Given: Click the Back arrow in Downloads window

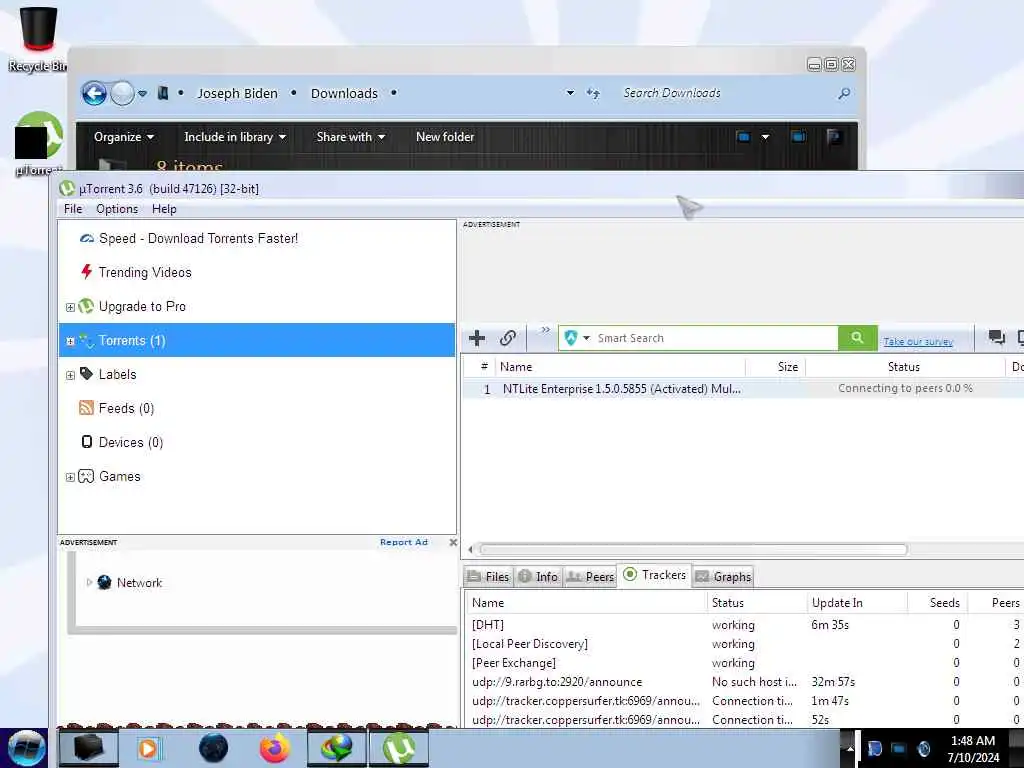Looking at the screenshot, I should (94, 93).
